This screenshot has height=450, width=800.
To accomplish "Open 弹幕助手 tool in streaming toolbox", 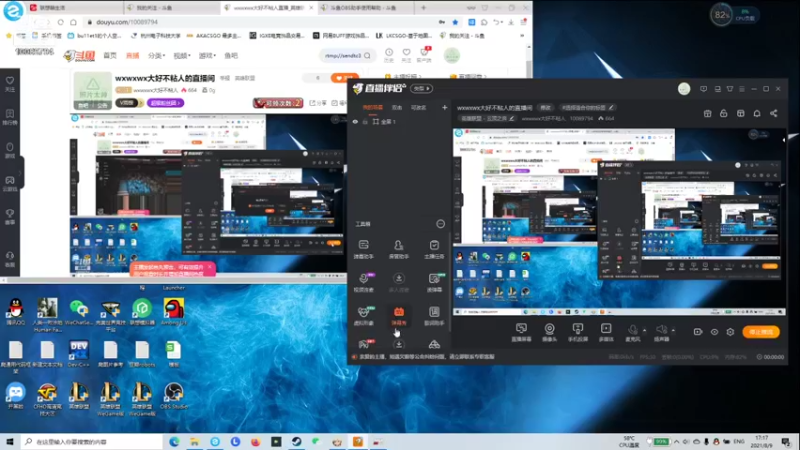I will coord(363,249).
